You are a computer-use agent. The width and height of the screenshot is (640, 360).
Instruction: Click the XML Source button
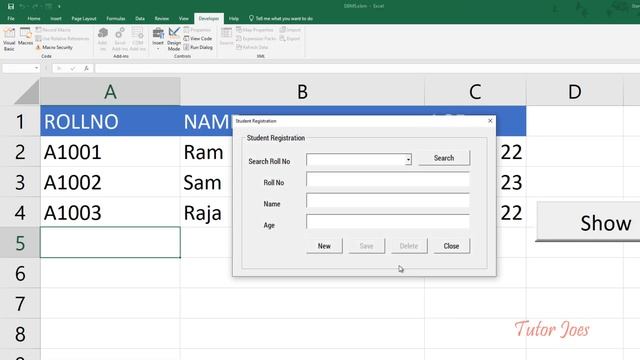[x=227, y=37]
